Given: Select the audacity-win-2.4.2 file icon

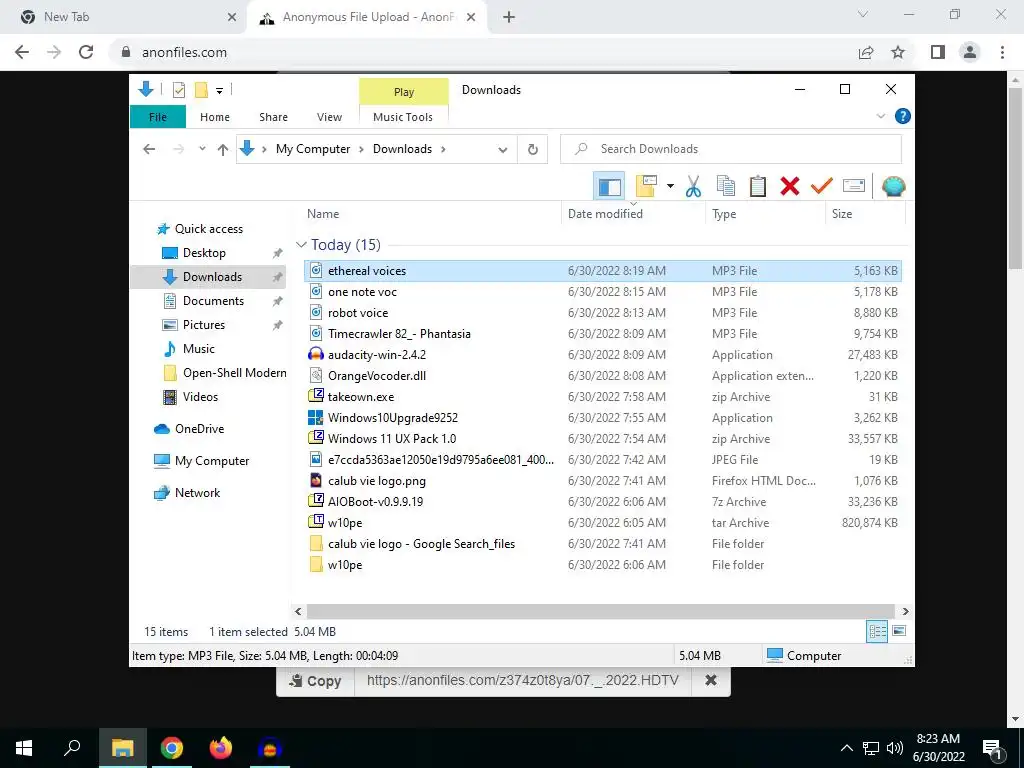Looking at the screenshot, I should click(316, 355).
